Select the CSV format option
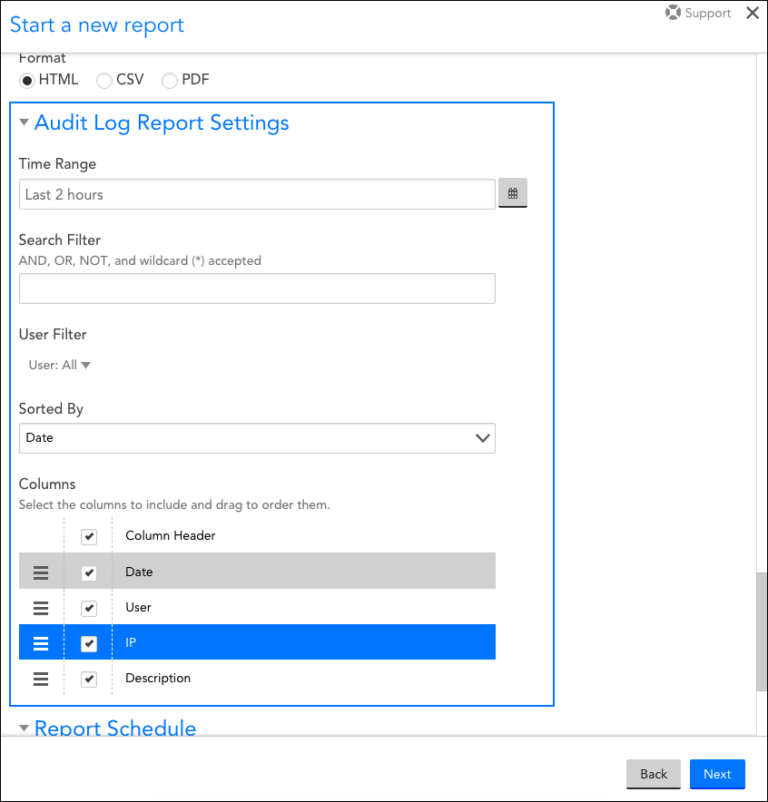Image resolution: width=768 pixels, height=802 pixels. click(x=103, y=80)
